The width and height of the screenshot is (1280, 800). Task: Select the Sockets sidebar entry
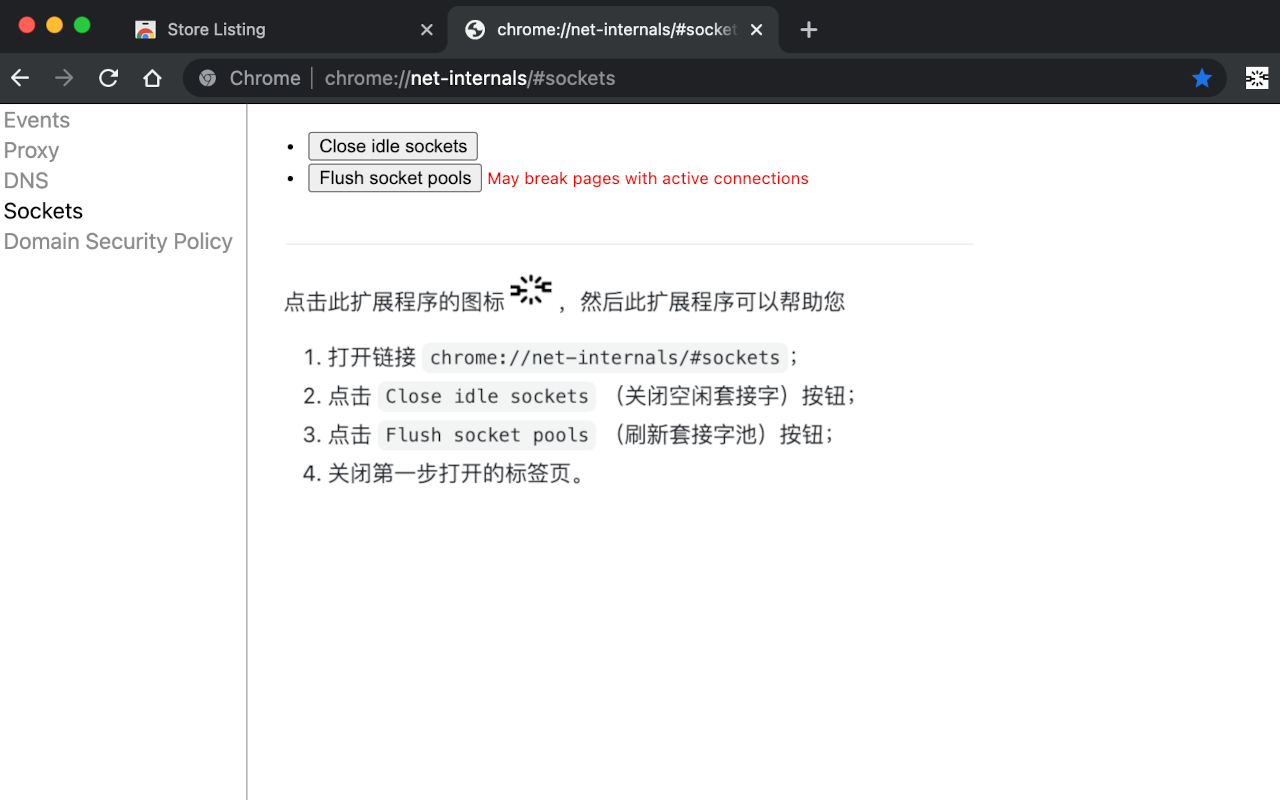(x=43, y=210)
